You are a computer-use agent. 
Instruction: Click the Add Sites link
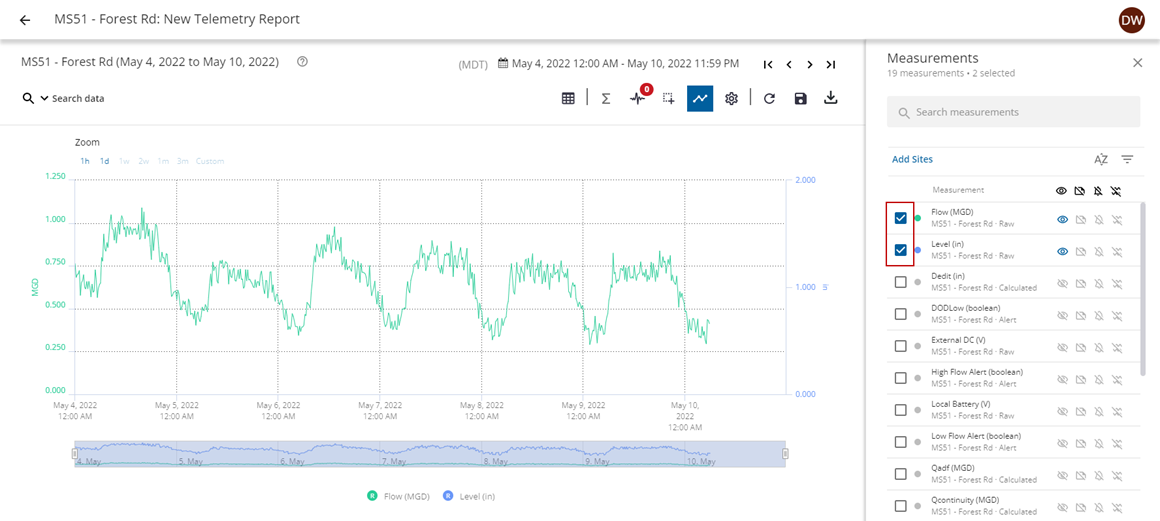912,159
